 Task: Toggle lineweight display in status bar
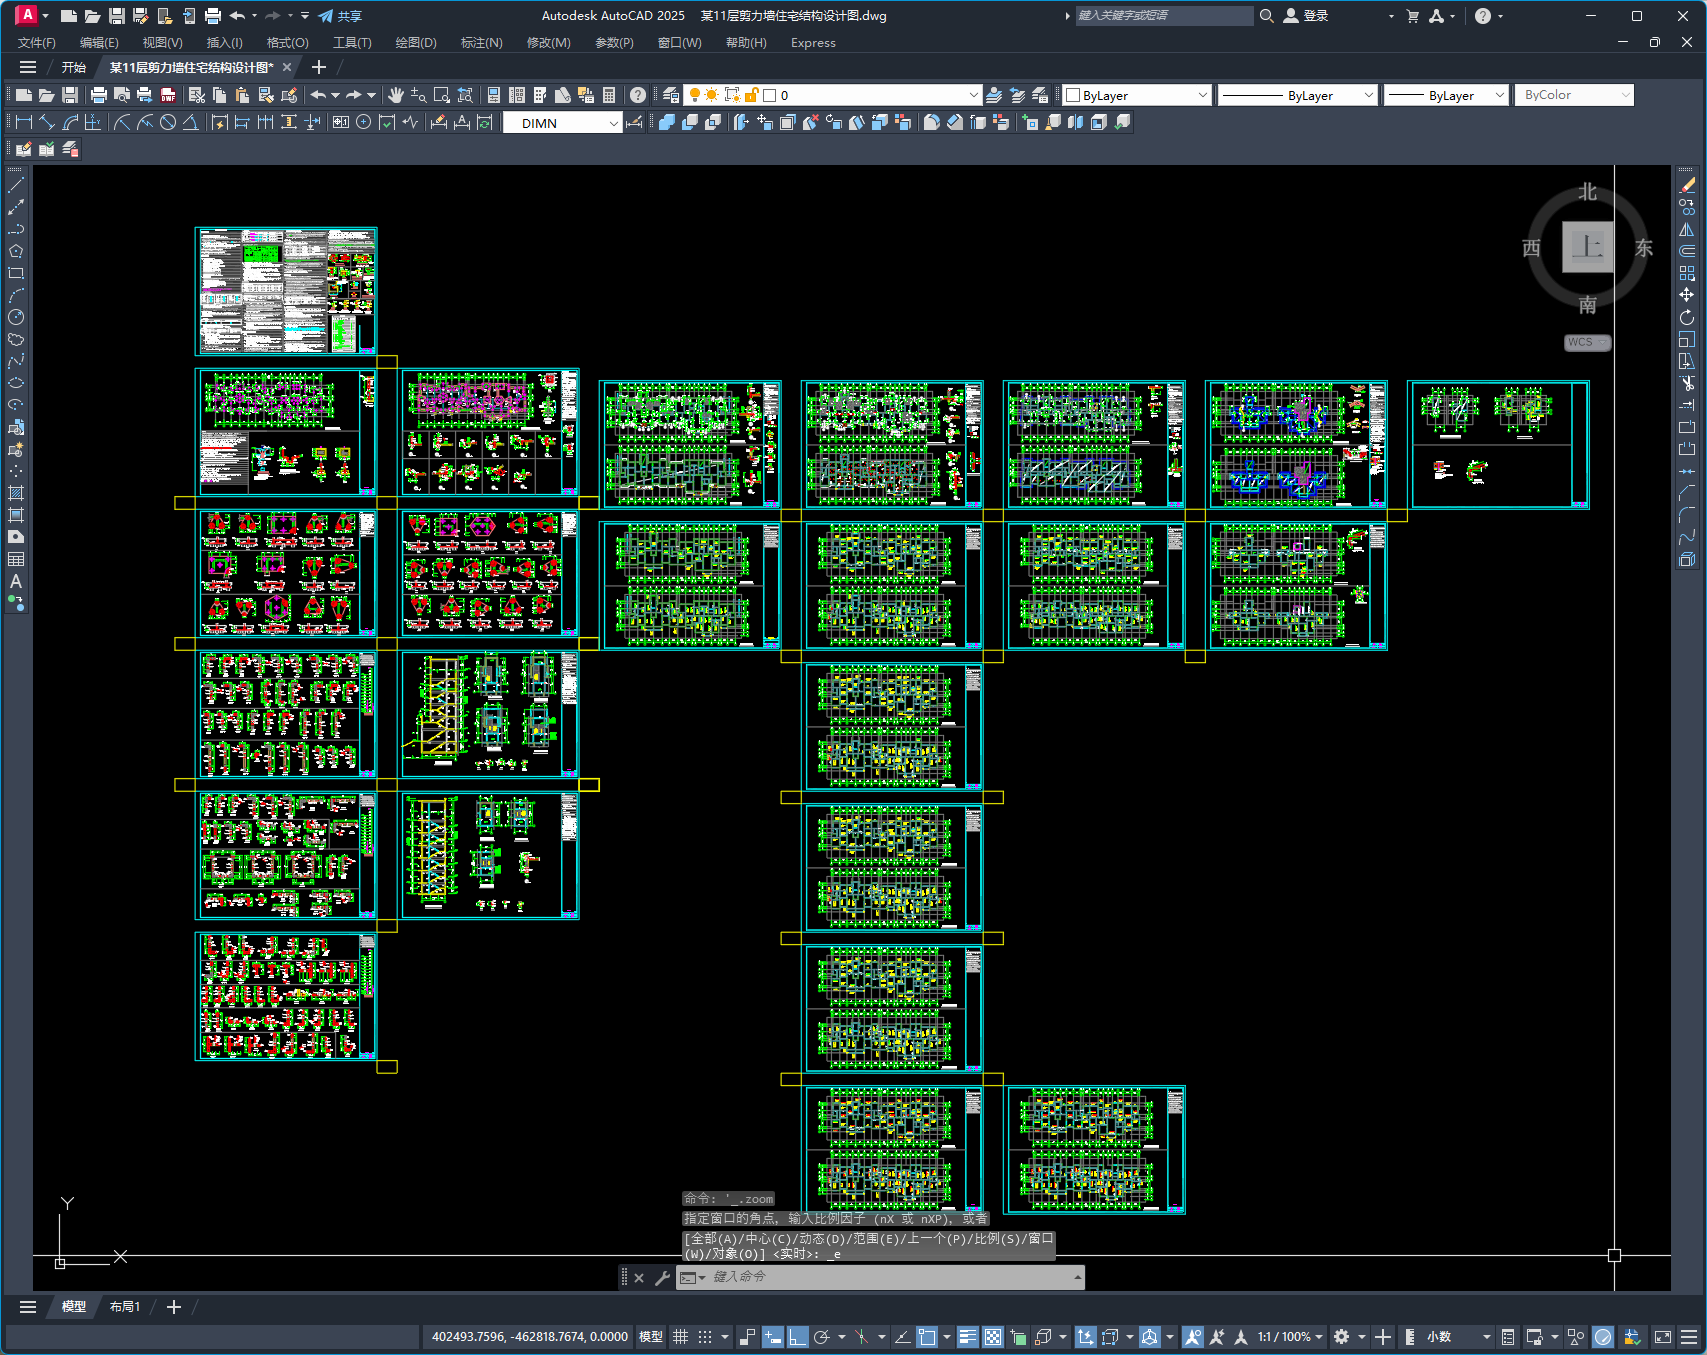(x=967, y=1337)
